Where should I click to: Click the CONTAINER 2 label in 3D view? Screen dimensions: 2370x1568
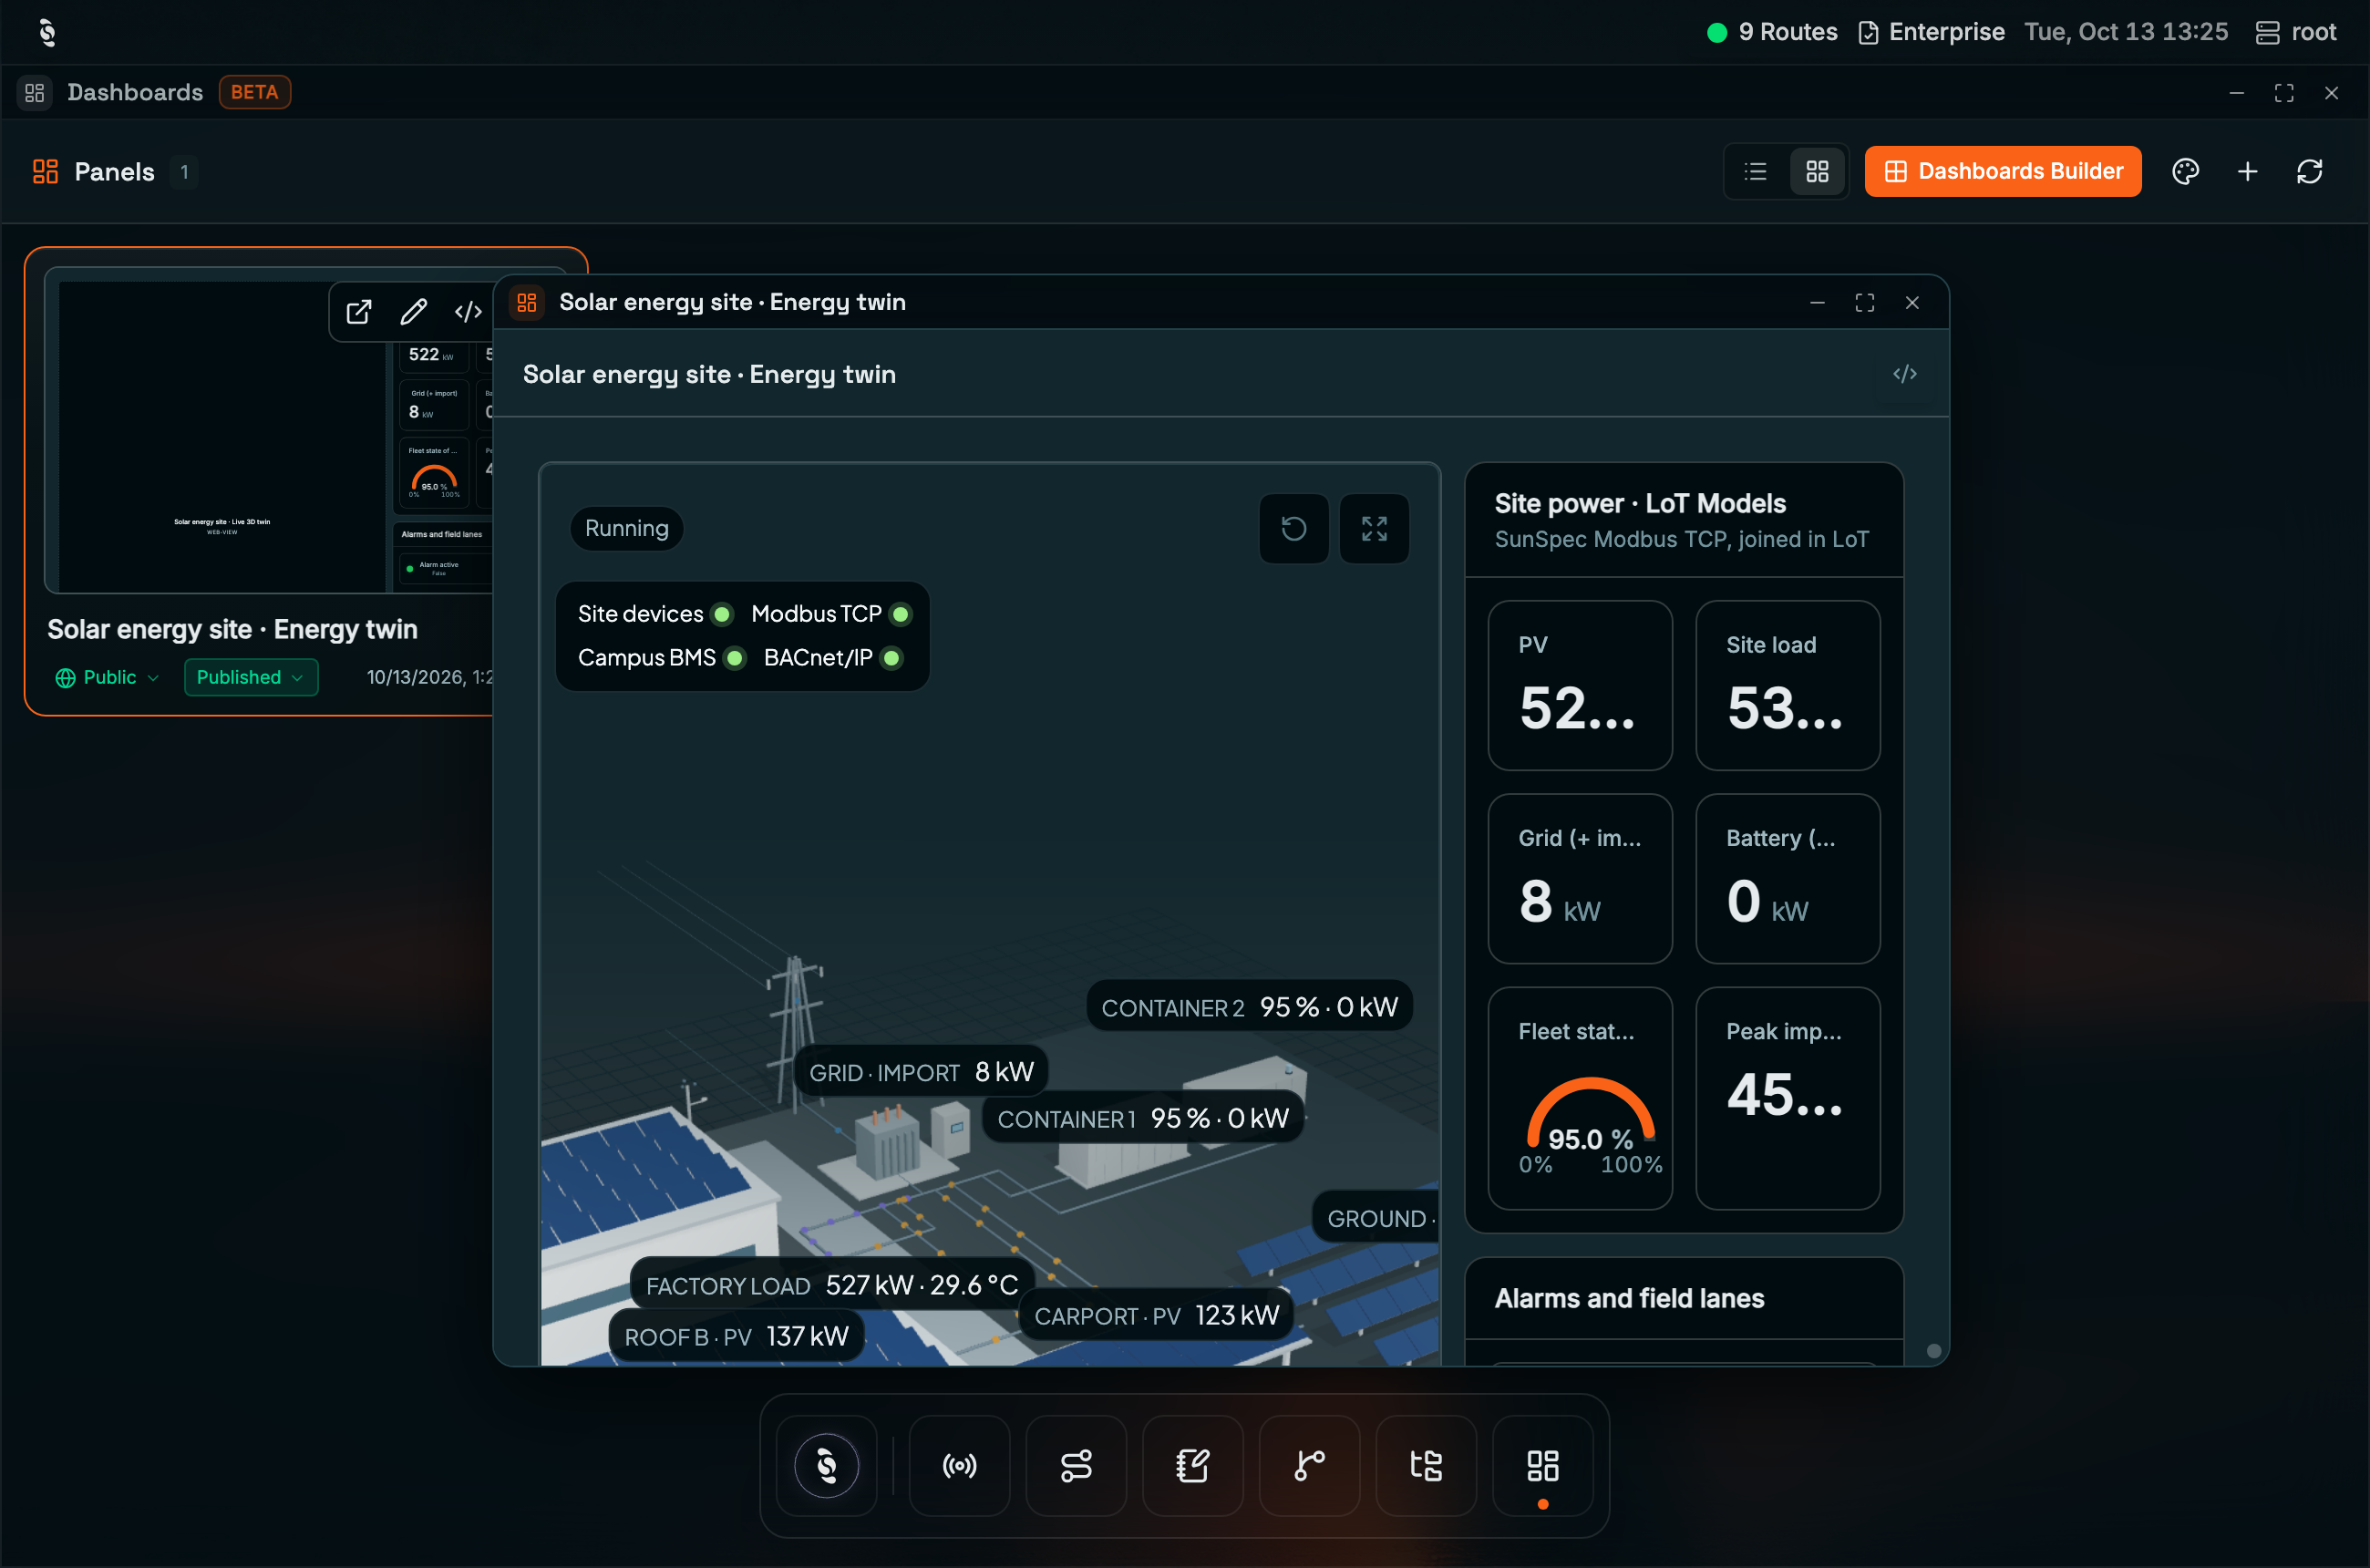pos(1249,1007)
